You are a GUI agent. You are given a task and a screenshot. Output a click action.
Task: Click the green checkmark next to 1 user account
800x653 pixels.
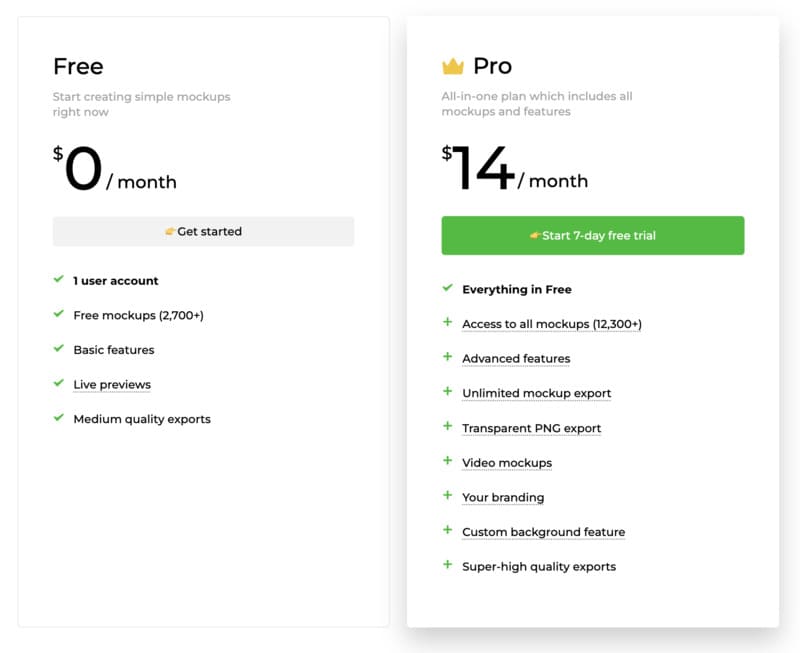59,279
